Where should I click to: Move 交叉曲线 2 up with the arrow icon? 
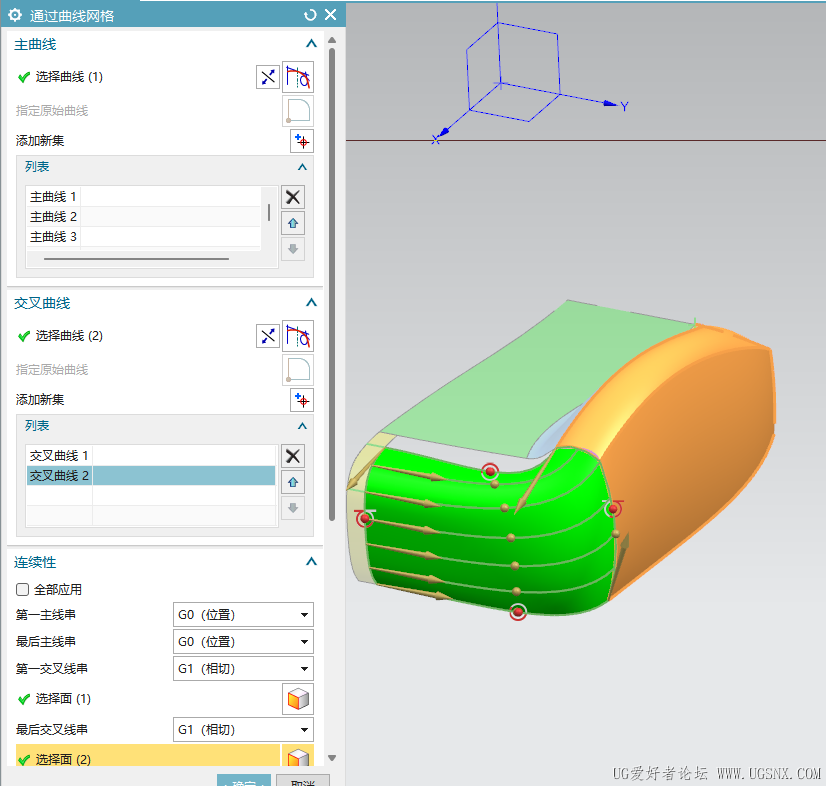tap(293, 482)
